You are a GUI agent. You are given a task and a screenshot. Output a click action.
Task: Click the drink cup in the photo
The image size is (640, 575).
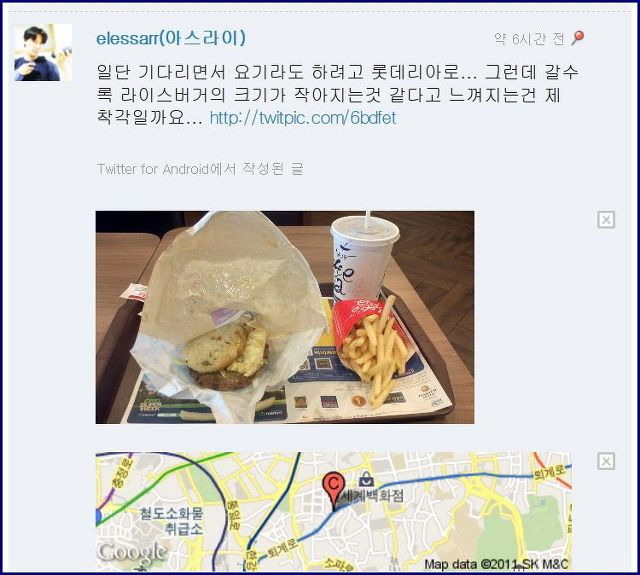[x=362, y=259]
